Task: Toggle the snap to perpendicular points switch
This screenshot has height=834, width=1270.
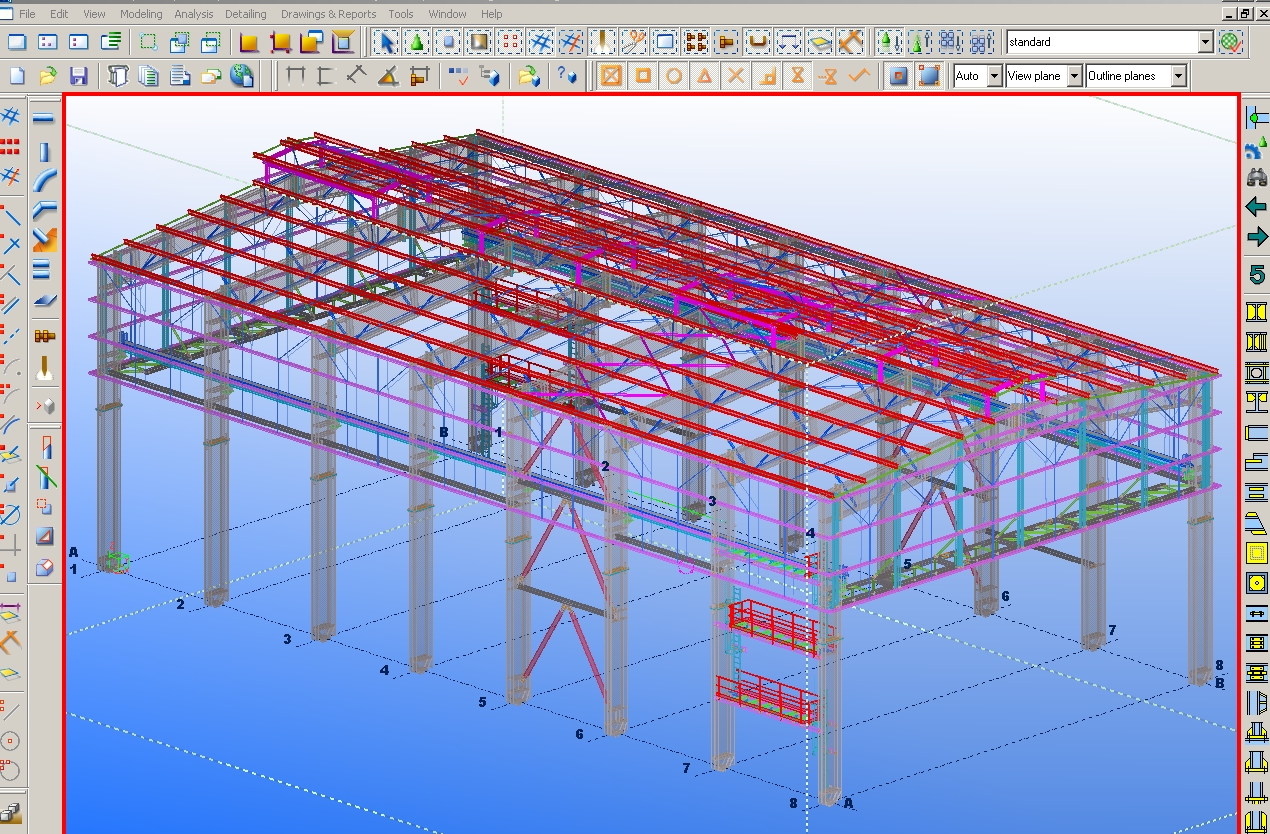Action: click(766, 75)
